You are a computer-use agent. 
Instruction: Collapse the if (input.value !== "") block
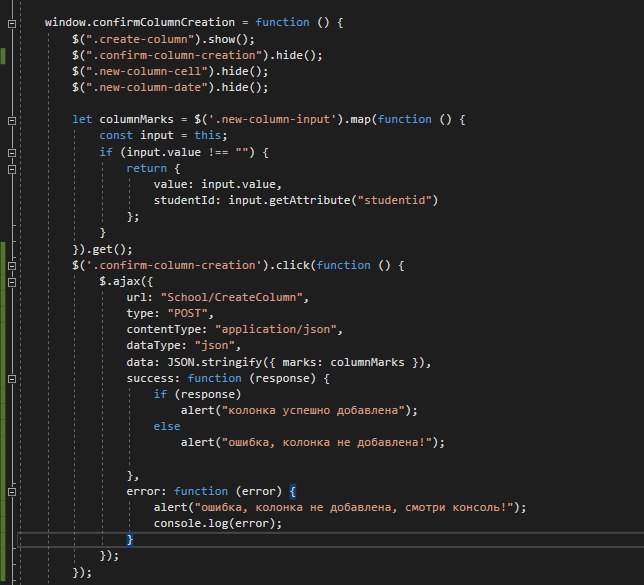(x=12, y=153)
